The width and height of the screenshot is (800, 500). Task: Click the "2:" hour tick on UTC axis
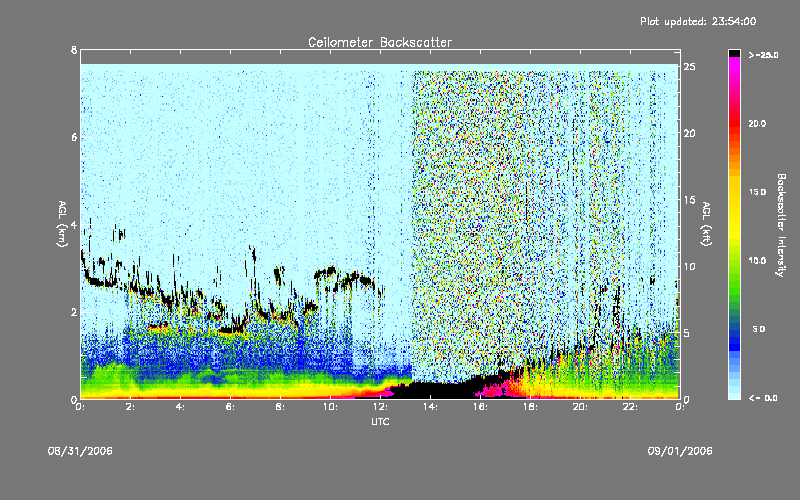tap(130, 407)
